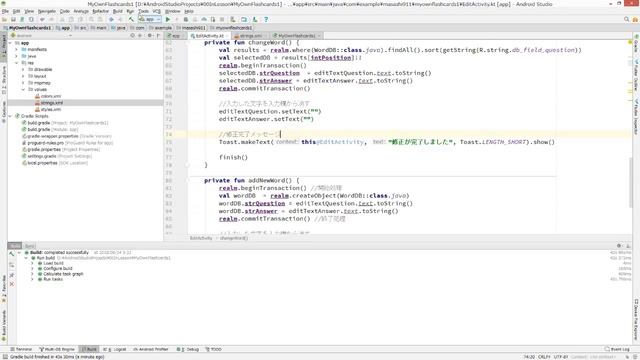Image resolution: width=640 pixels, height=360 pixels.
Task: Expand the mipmap folder
Action: click(x=23, y=83)
